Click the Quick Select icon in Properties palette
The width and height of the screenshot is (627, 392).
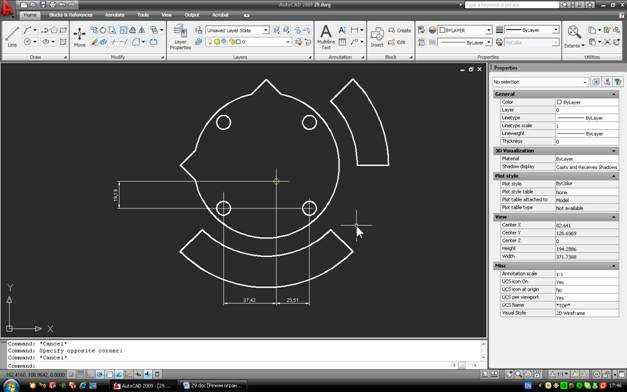[618, 82]
